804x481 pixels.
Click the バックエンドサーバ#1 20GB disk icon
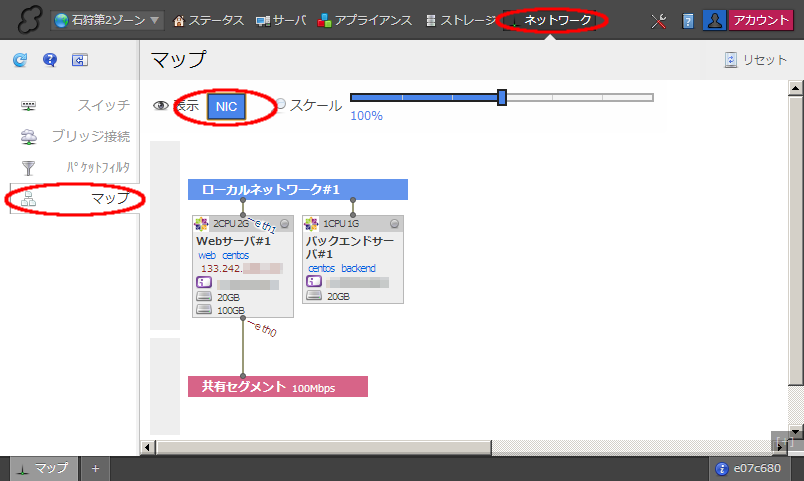pyautogui.click(x=314, y=296)
